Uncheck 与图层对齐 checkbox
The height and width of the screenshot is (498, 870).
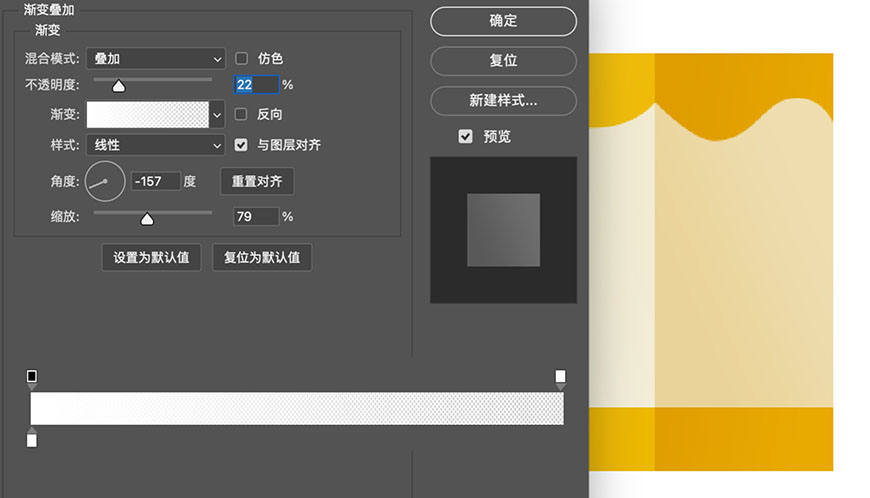click(x=241, y=145)
